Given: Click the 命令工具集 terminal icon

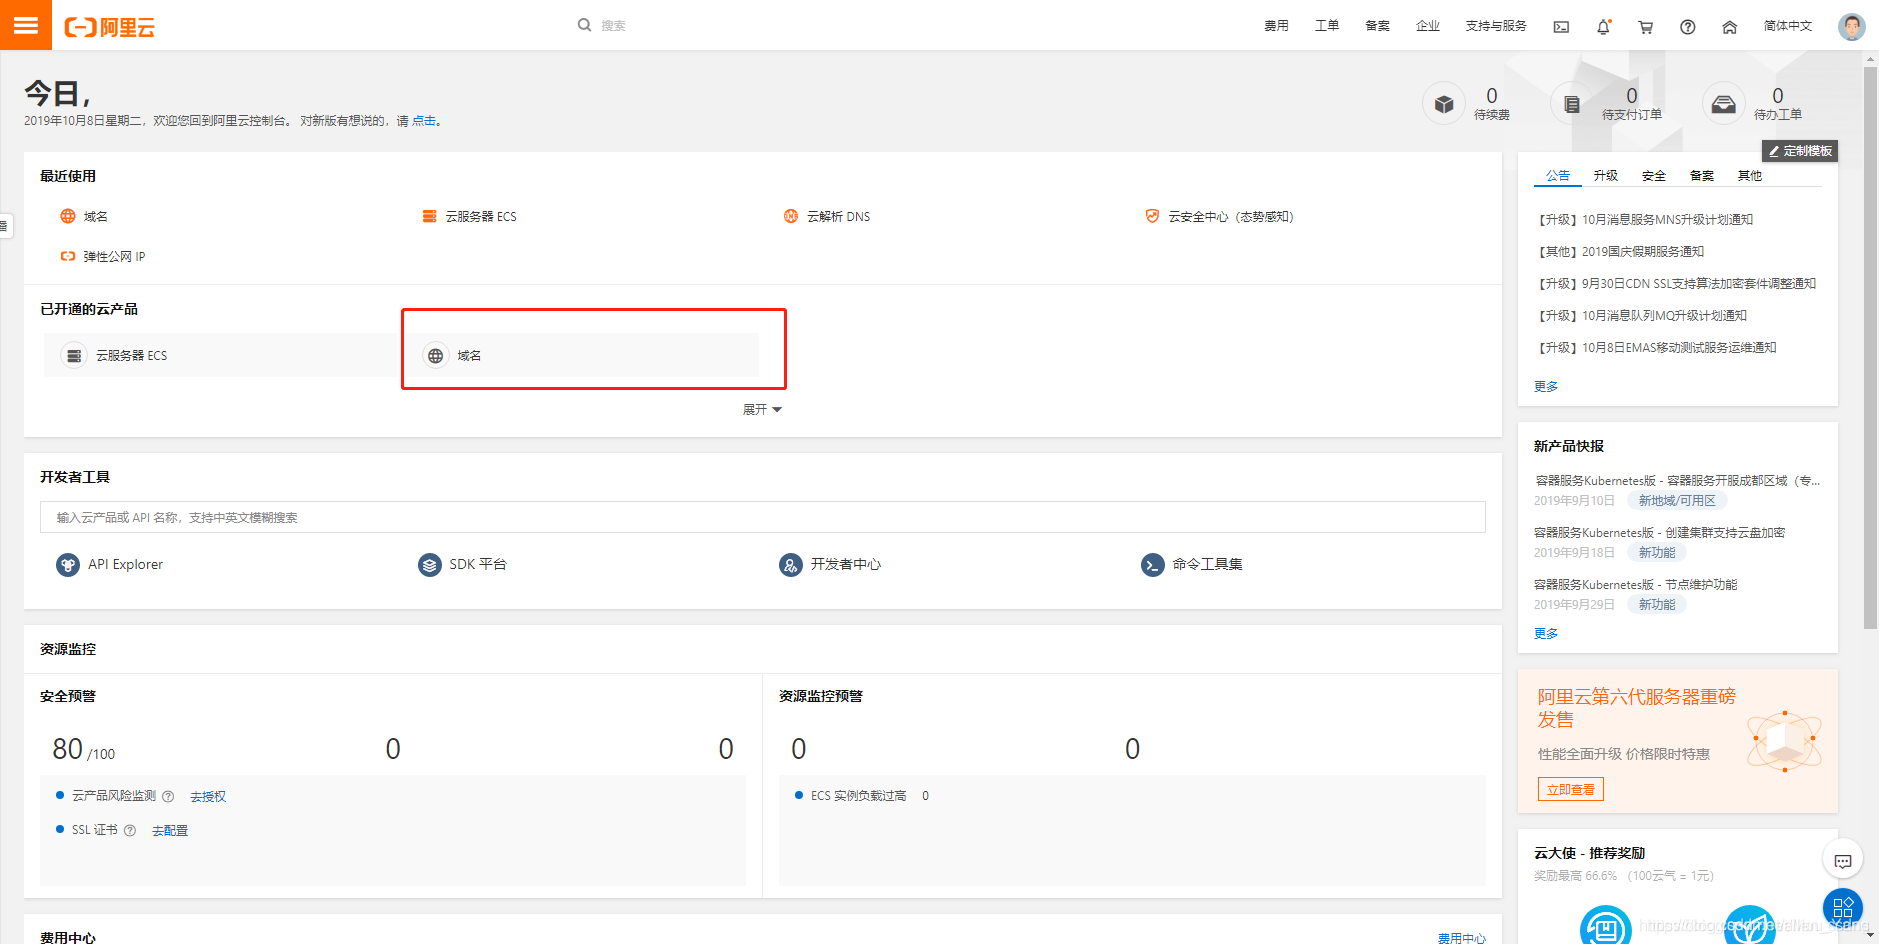Looking at the screenshot, I should click(1152, 565).
